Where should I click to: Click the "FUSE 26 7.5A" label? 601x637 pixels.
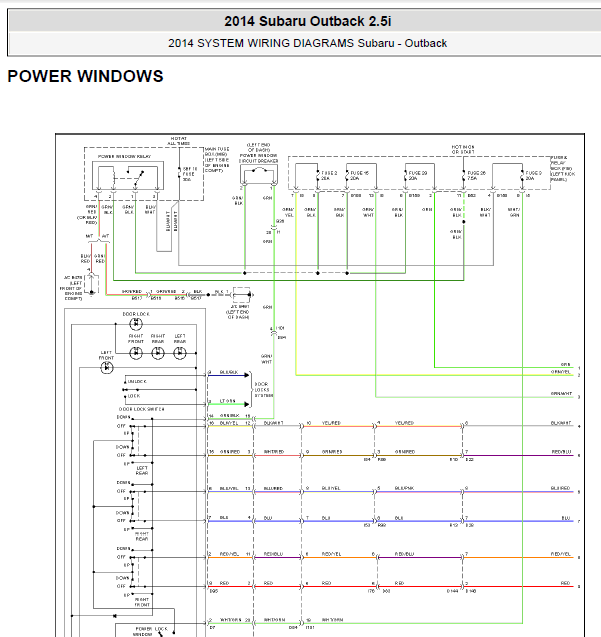tap(476, 176)
